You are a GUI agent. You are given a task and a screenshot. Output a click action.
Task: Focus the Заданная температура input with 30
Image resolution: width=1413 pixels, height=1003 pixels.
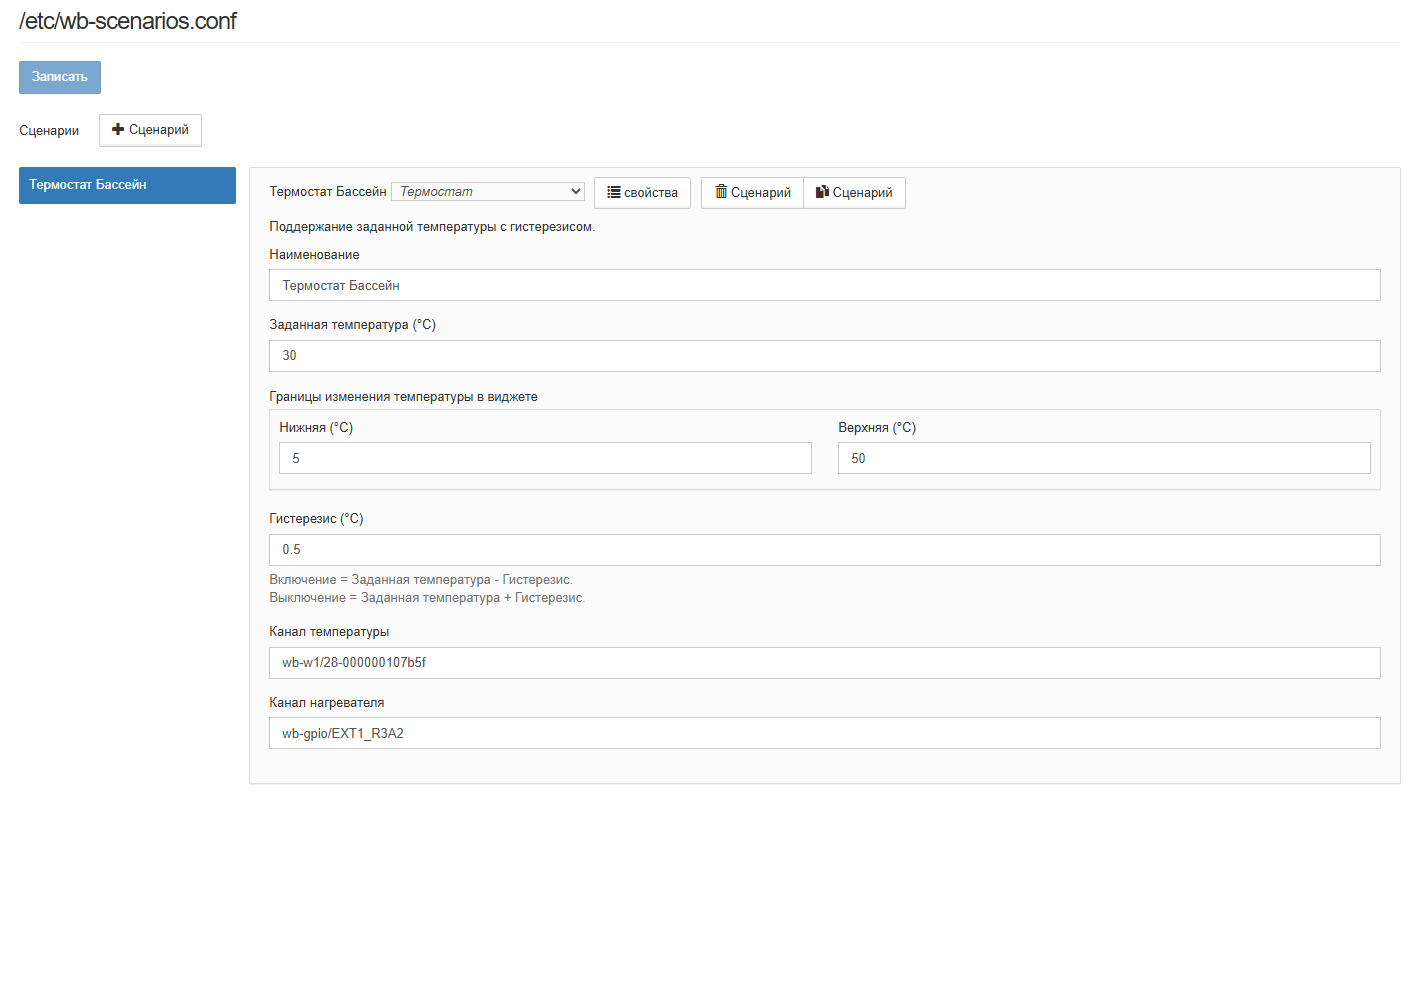(824, 356)
